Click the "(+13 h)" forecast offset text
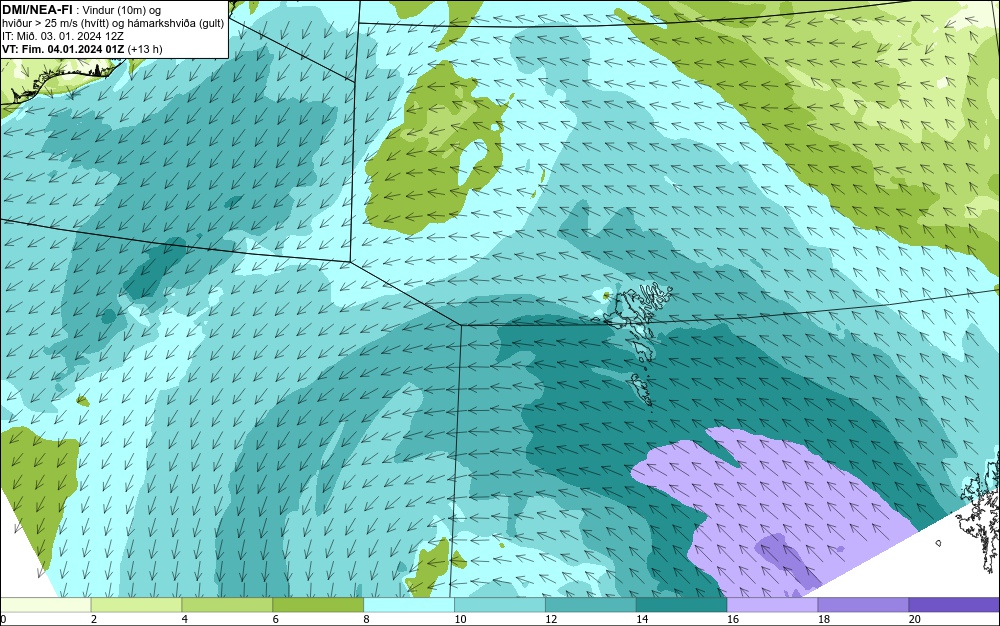This screenshot has width=1000, height=626. click(145, 49)
